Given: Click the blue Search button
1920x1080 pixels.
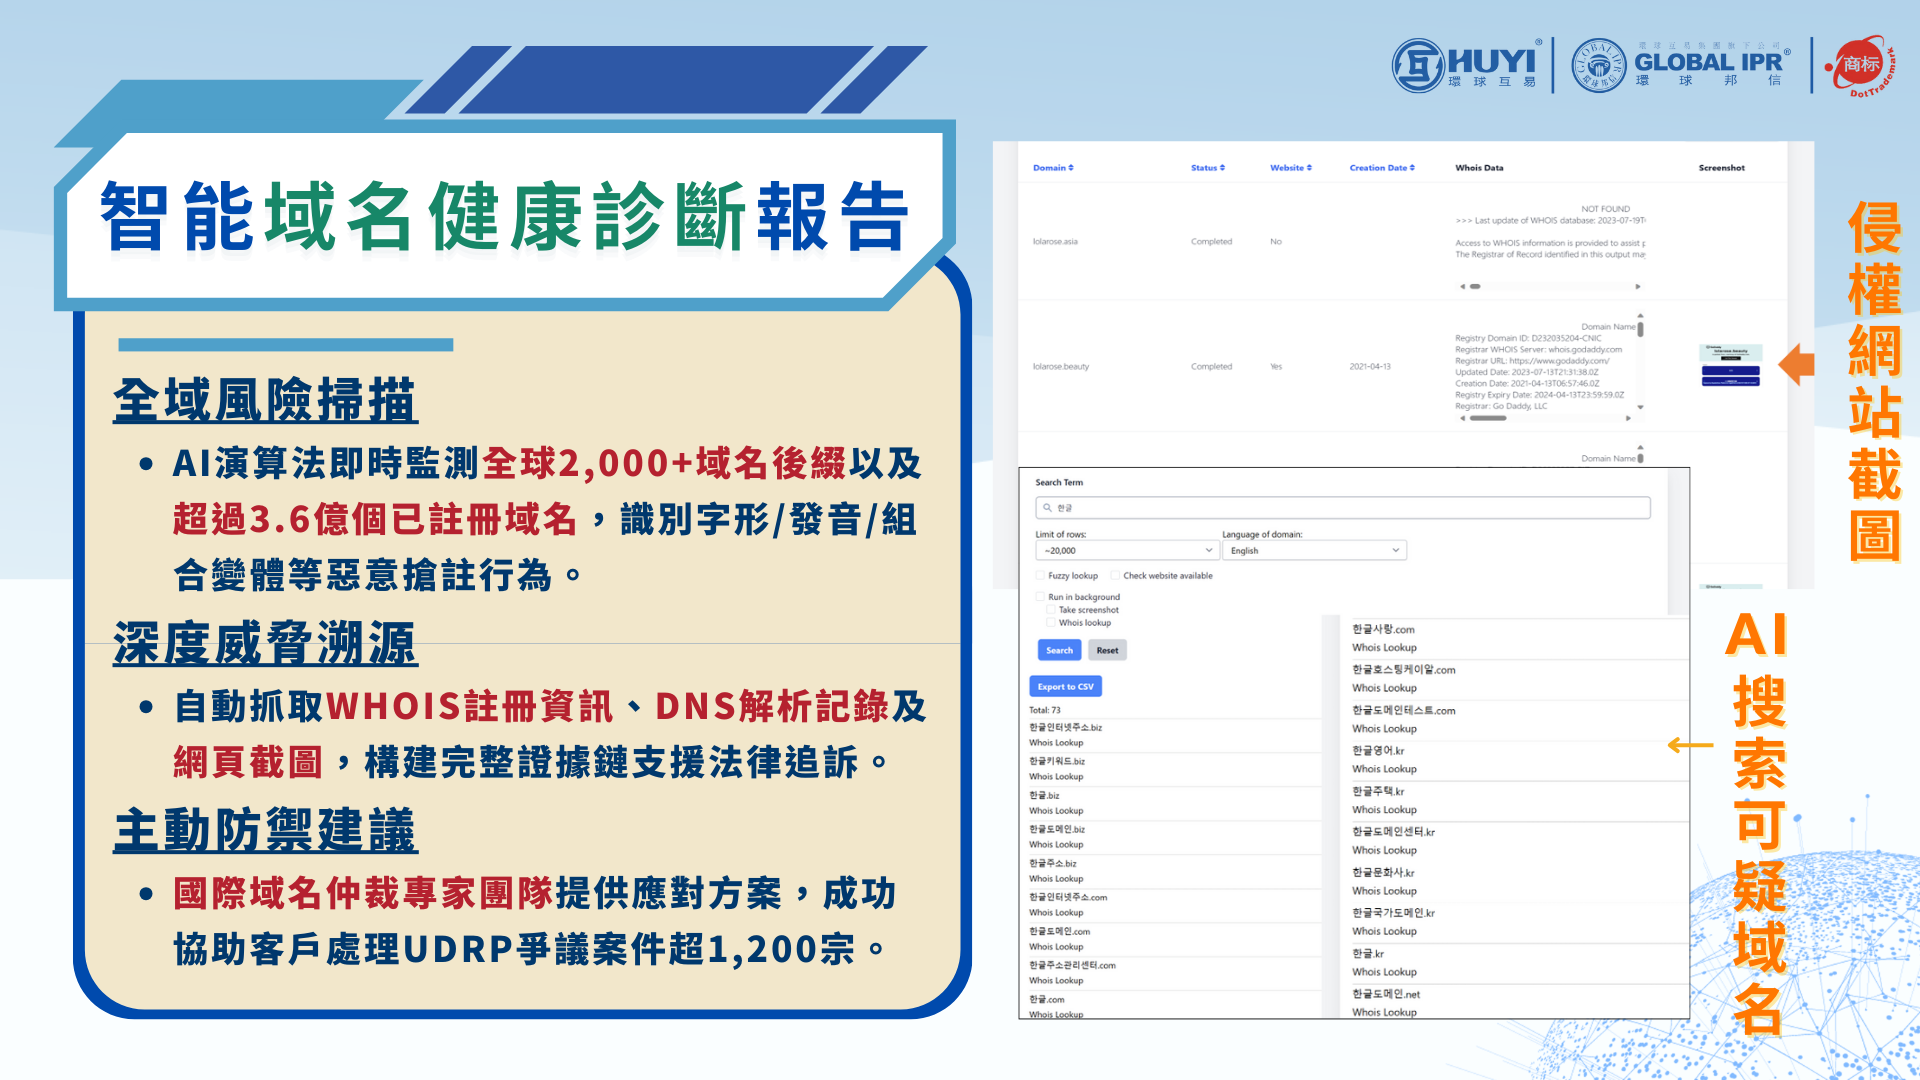Looking at the screenshot, I should [1059, 651].
